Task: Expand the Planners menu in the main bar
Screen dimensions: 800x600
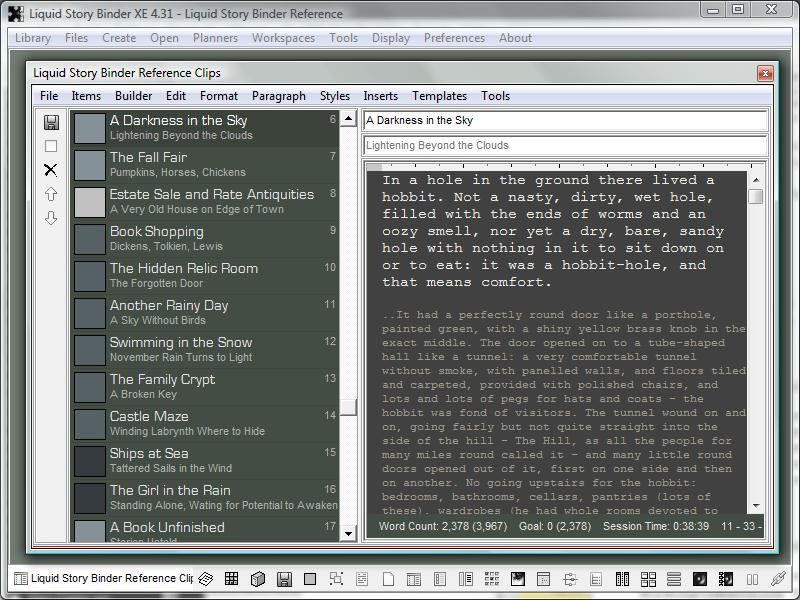Action: pos(215,38)
